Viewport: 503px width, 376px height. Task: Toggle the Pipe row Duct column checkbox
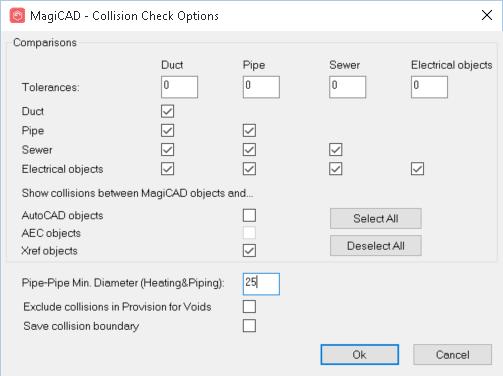click(167, 131)
